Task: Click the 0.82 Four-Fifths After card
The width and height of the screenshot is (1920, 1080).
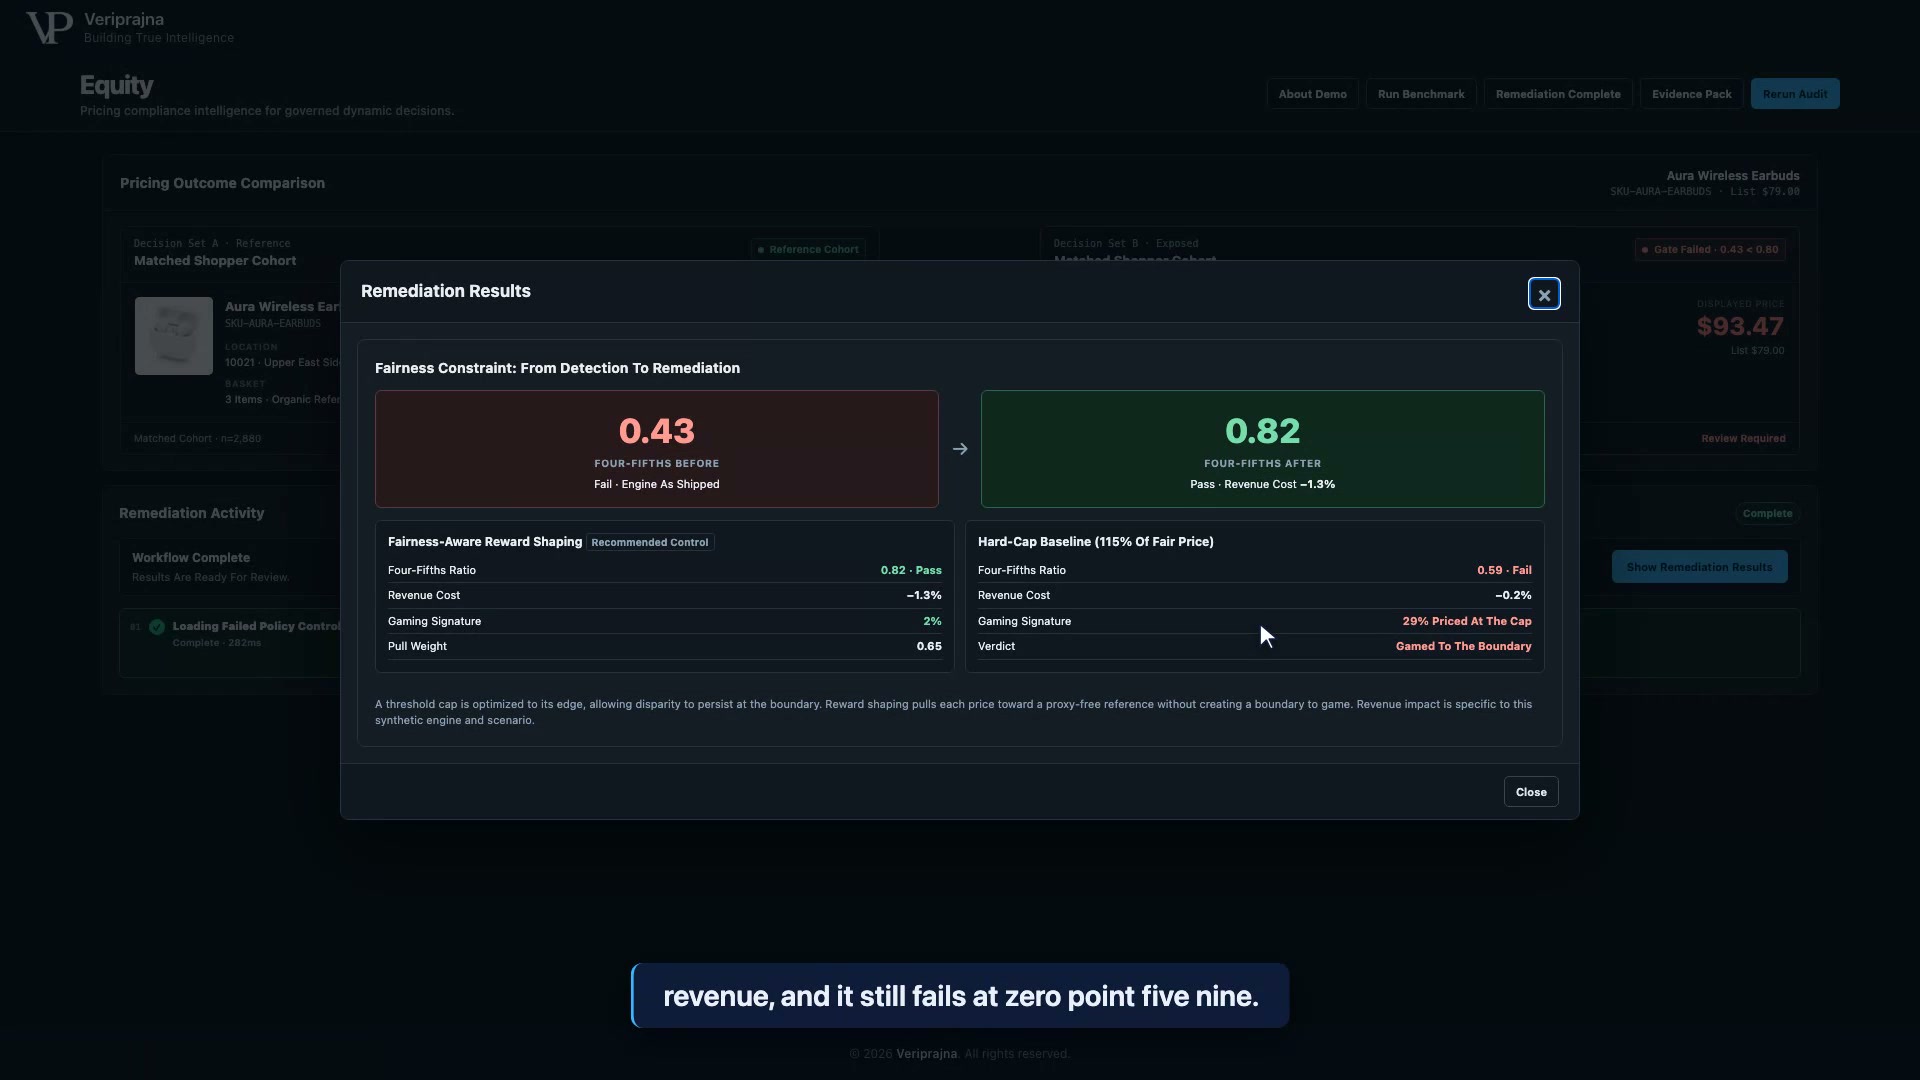Action: [x=1262, y=449]
